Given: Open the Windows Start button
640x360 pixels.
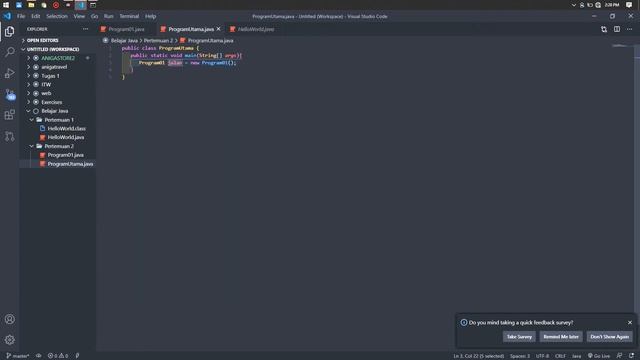Looking at the screenshot, I should [6, 5].
